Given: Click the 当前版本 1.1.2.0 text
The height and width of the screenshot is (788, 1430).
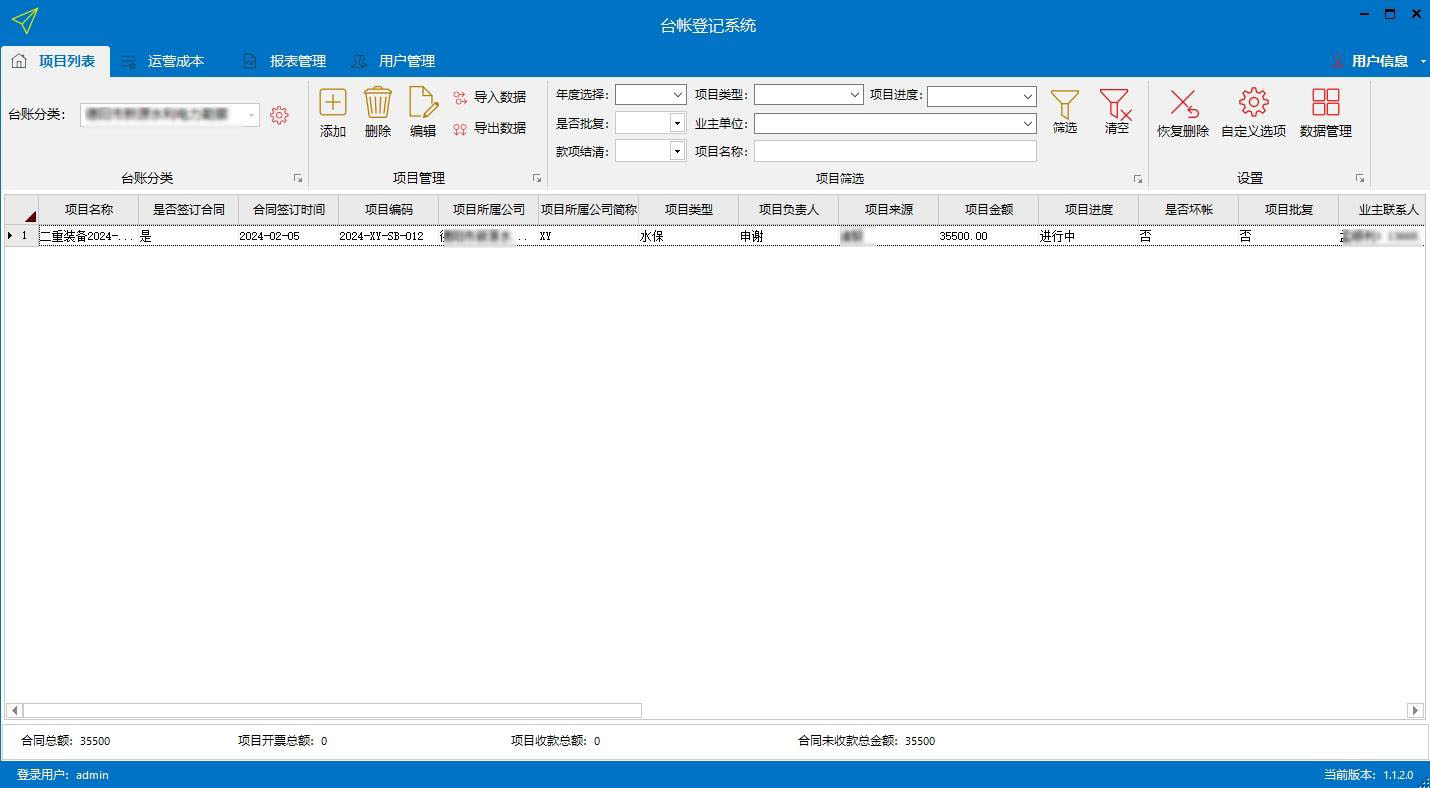Looking at the screenshot, I should [x=1369, y=775].
